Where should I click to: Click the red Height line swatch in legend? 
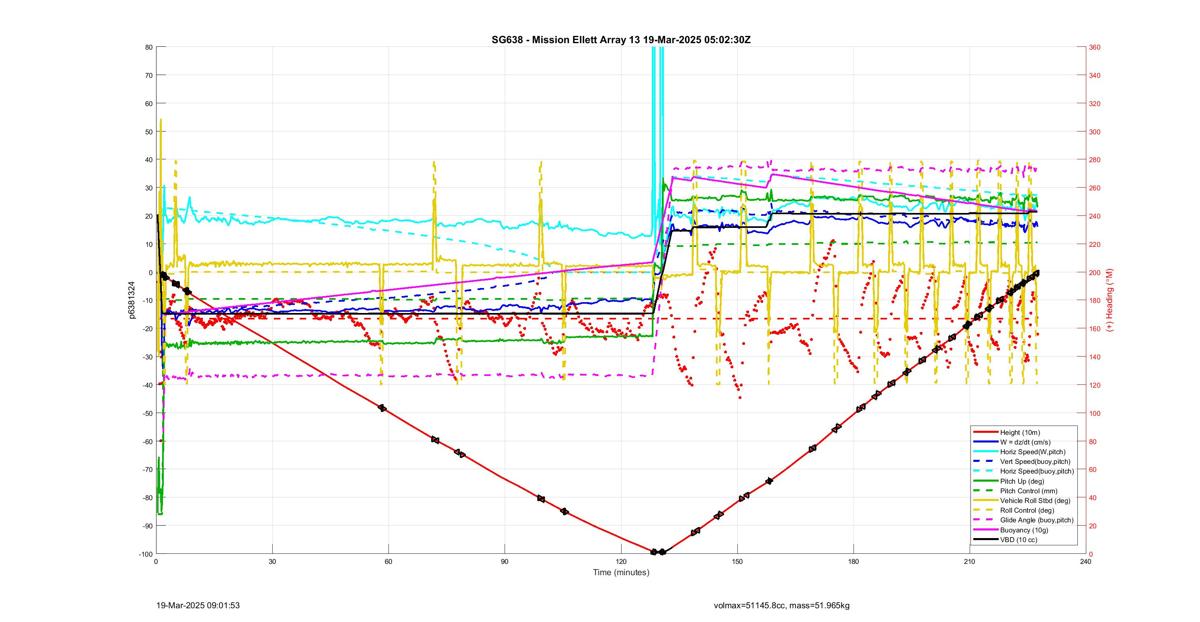(x=985, y=432)
